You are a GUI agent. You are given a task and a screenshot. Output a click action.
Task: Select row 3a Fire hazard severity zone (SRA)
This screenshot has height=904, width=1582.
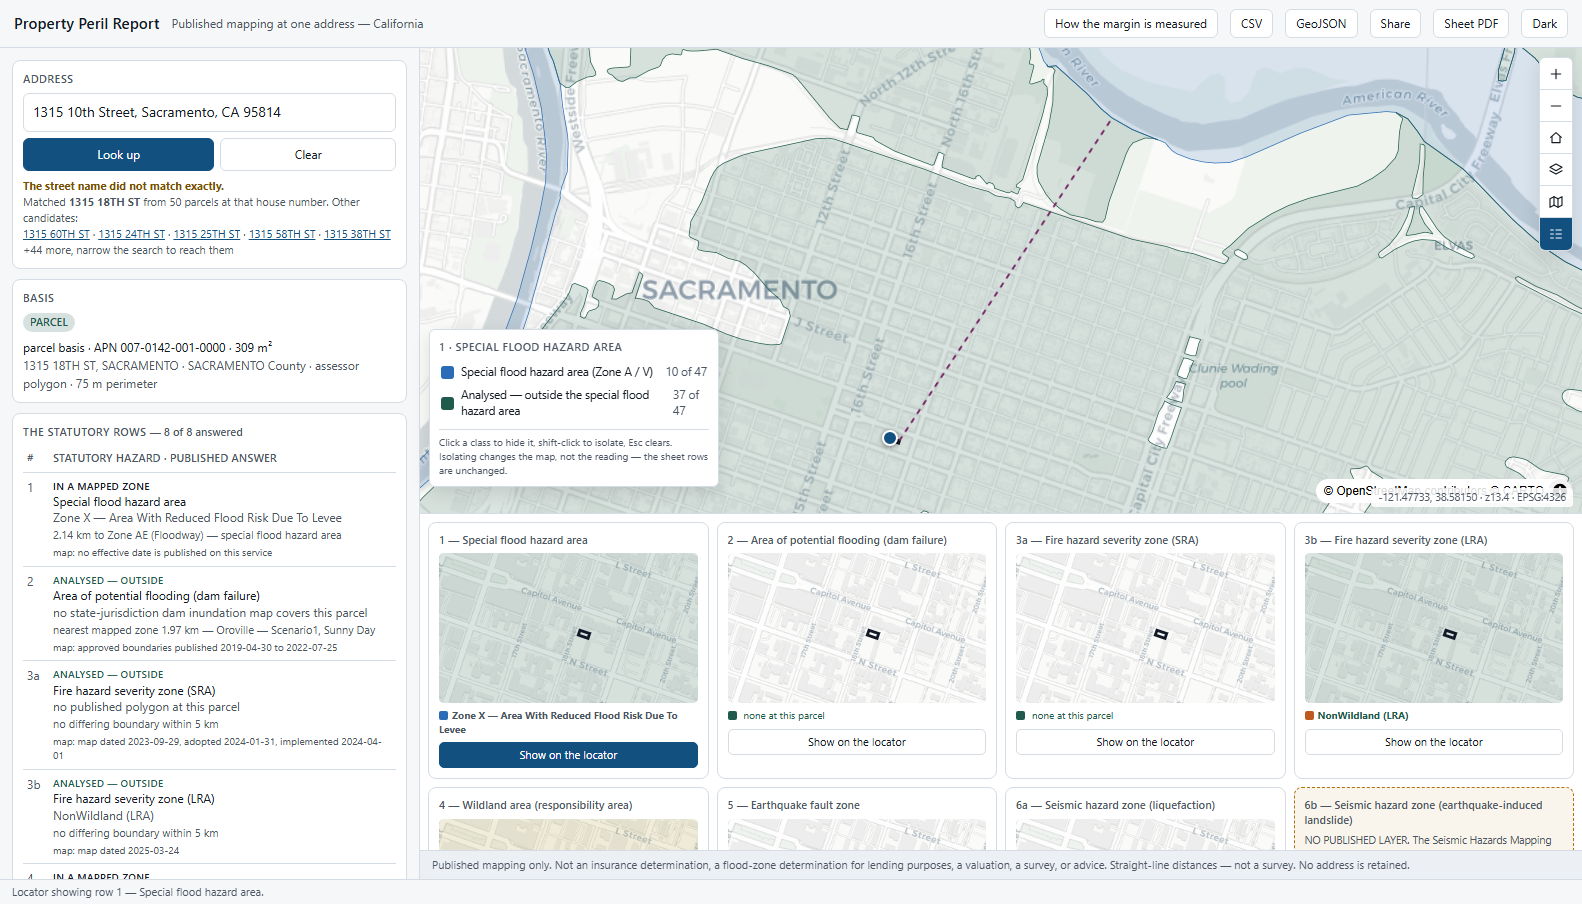(x=209, y=714)
